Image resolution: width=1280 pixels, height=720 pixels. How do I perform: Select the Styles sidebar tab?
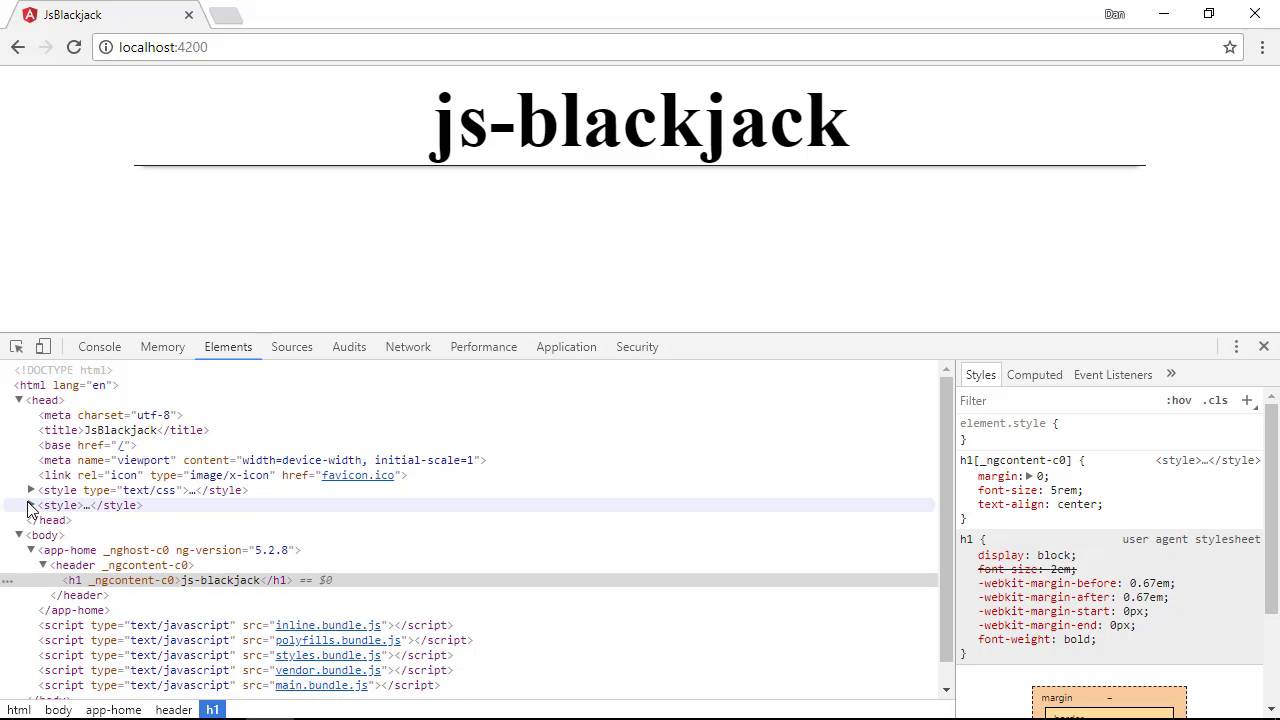[x=980, y=374]
